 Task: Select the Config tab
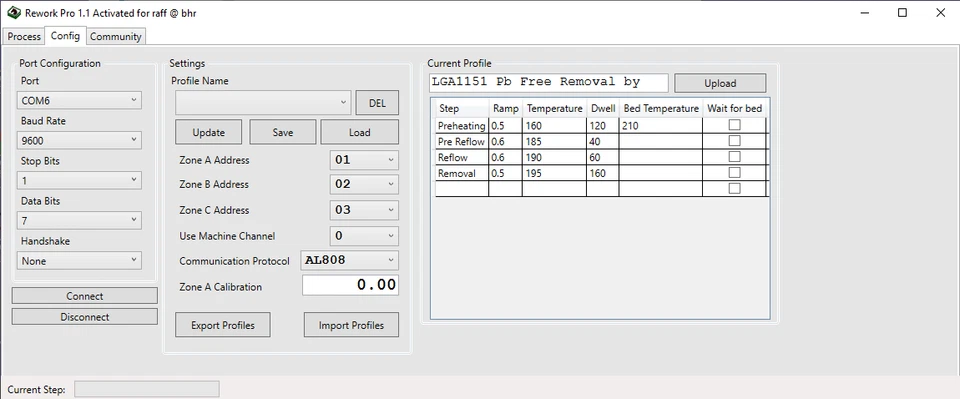[x=66, y=35]
